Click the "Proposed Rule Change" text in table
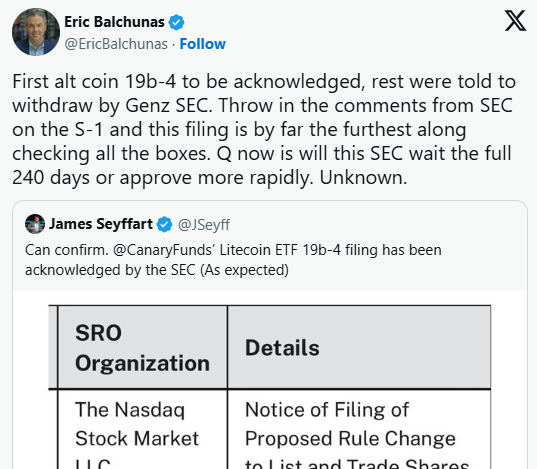This screenshot has height=469, width=537. (x=350, y=439)
